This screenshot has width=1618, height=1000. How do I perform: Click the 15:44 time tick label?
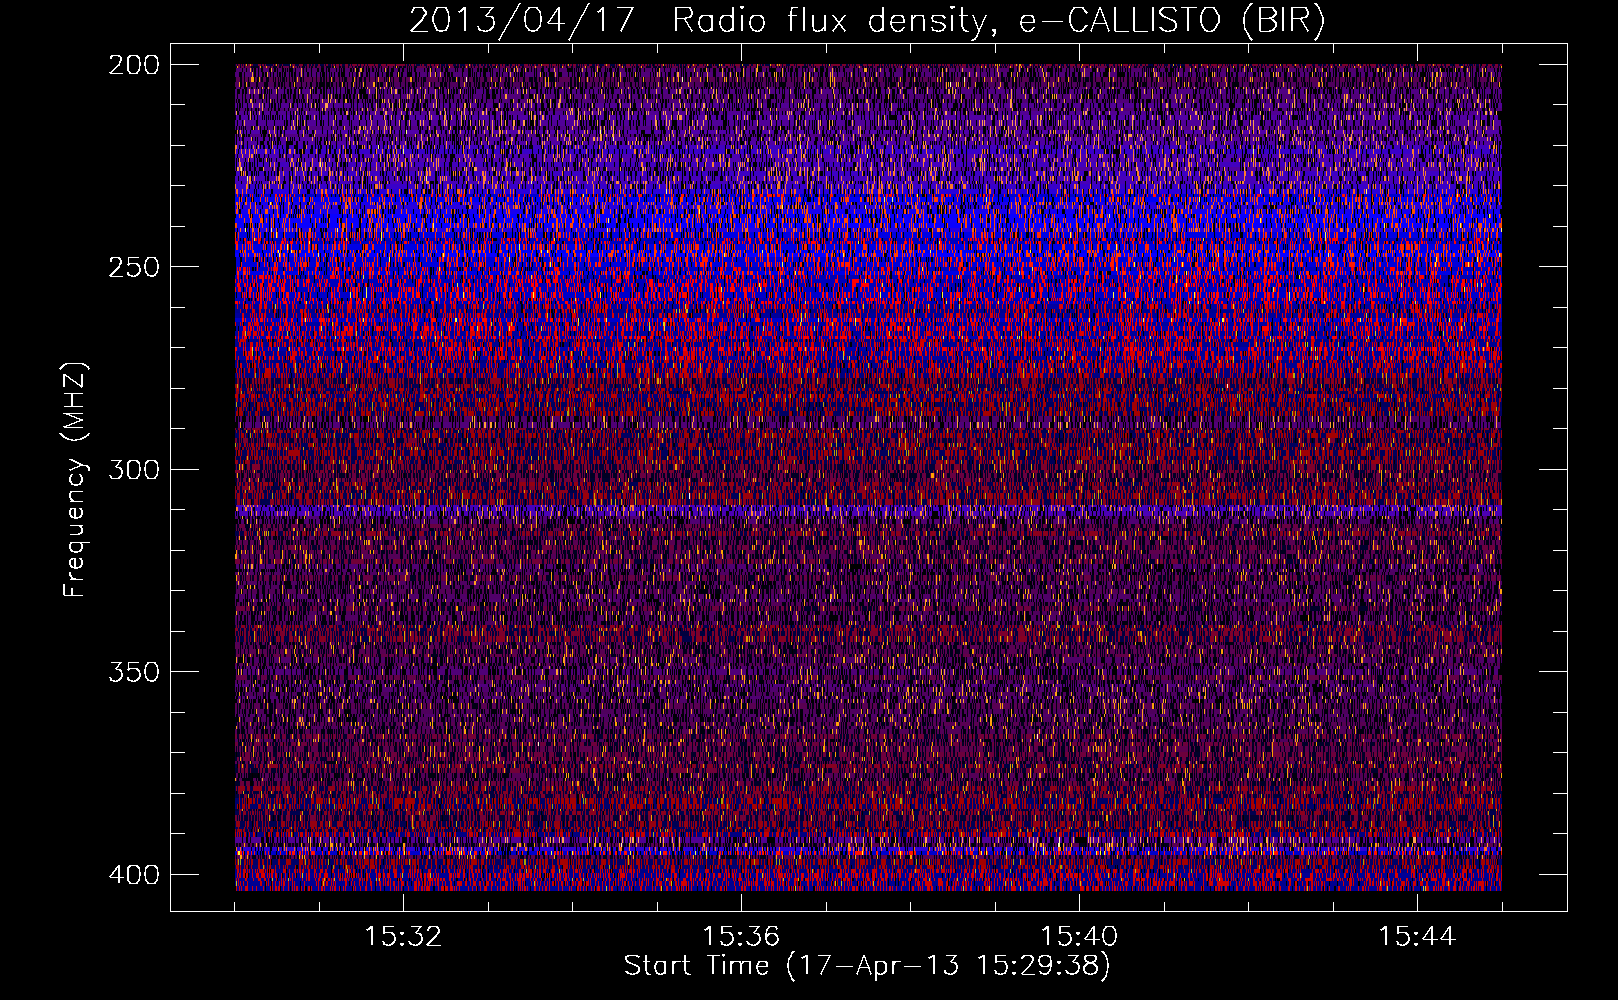pos(1417,937)
